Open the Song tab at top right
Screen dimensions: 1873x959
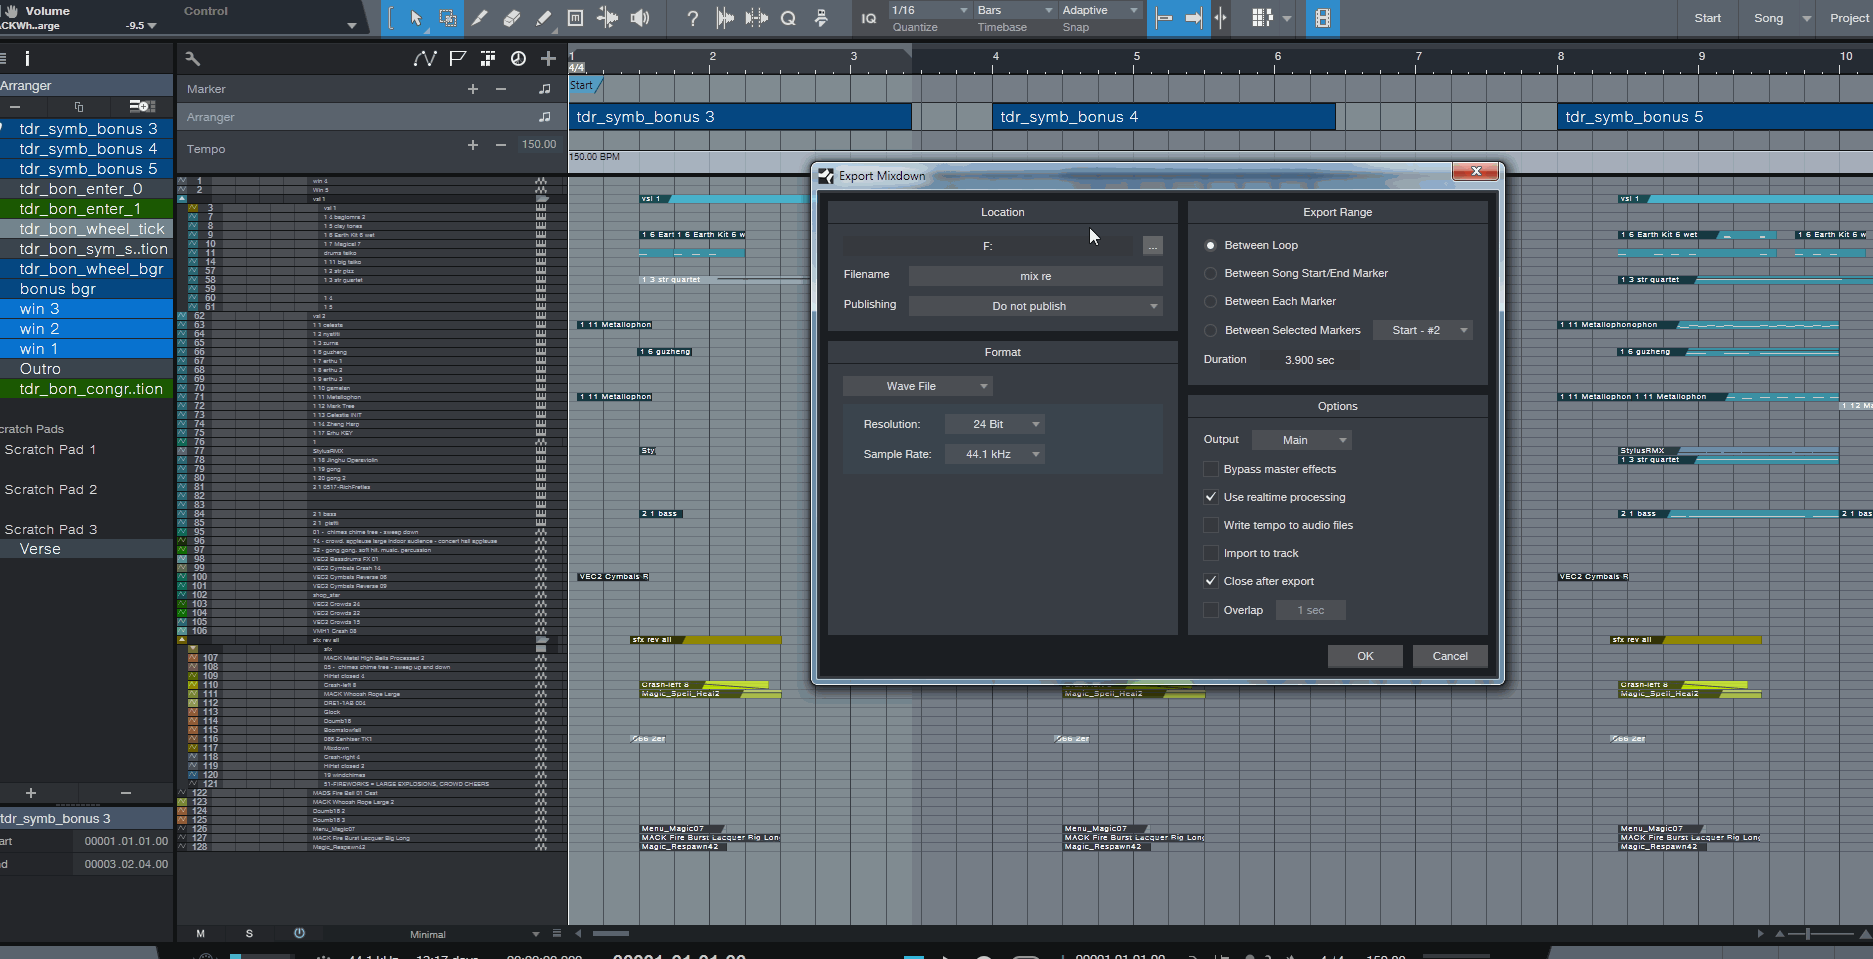pos(1768,18)
